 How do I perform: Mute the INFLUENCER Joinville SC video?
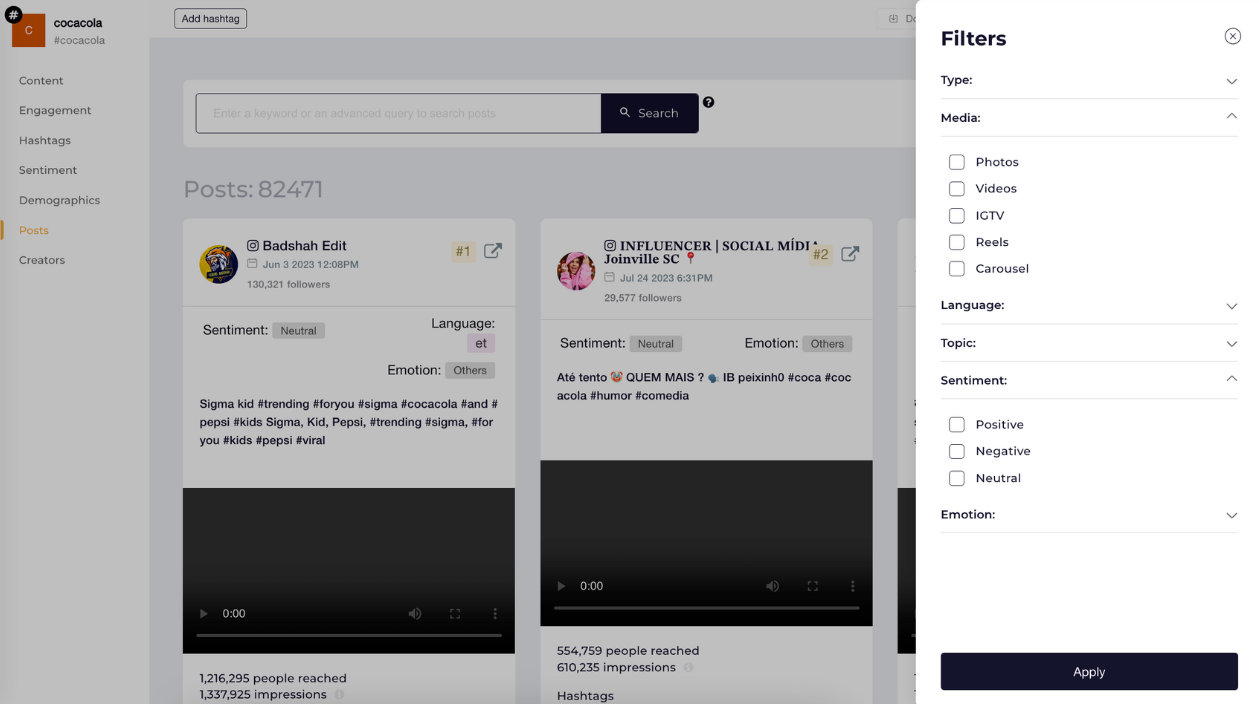tap(772, 586)
